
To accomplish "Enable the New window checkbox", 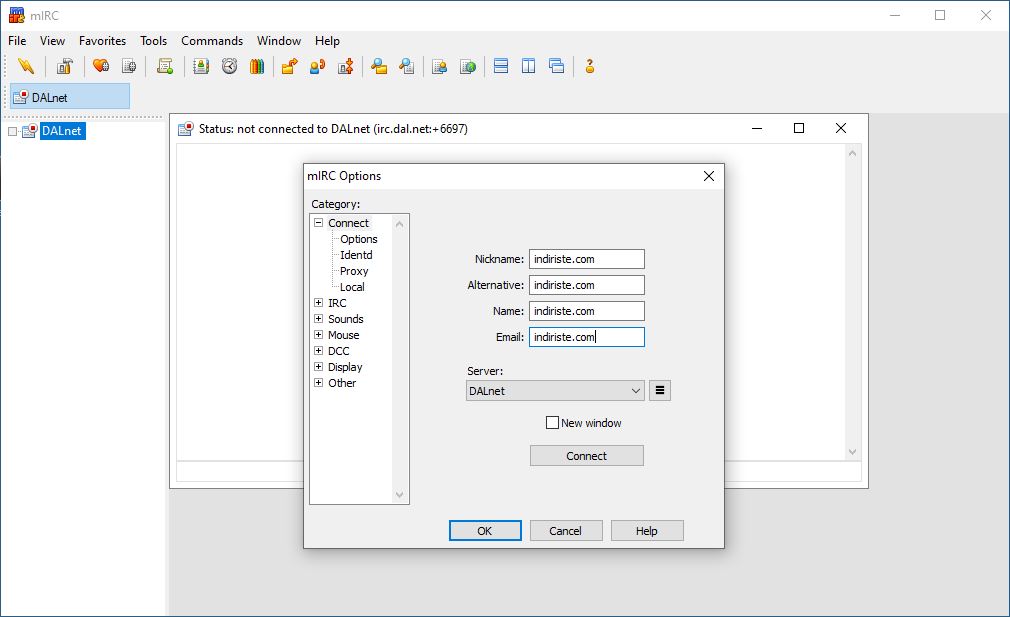I will point(552,422).
